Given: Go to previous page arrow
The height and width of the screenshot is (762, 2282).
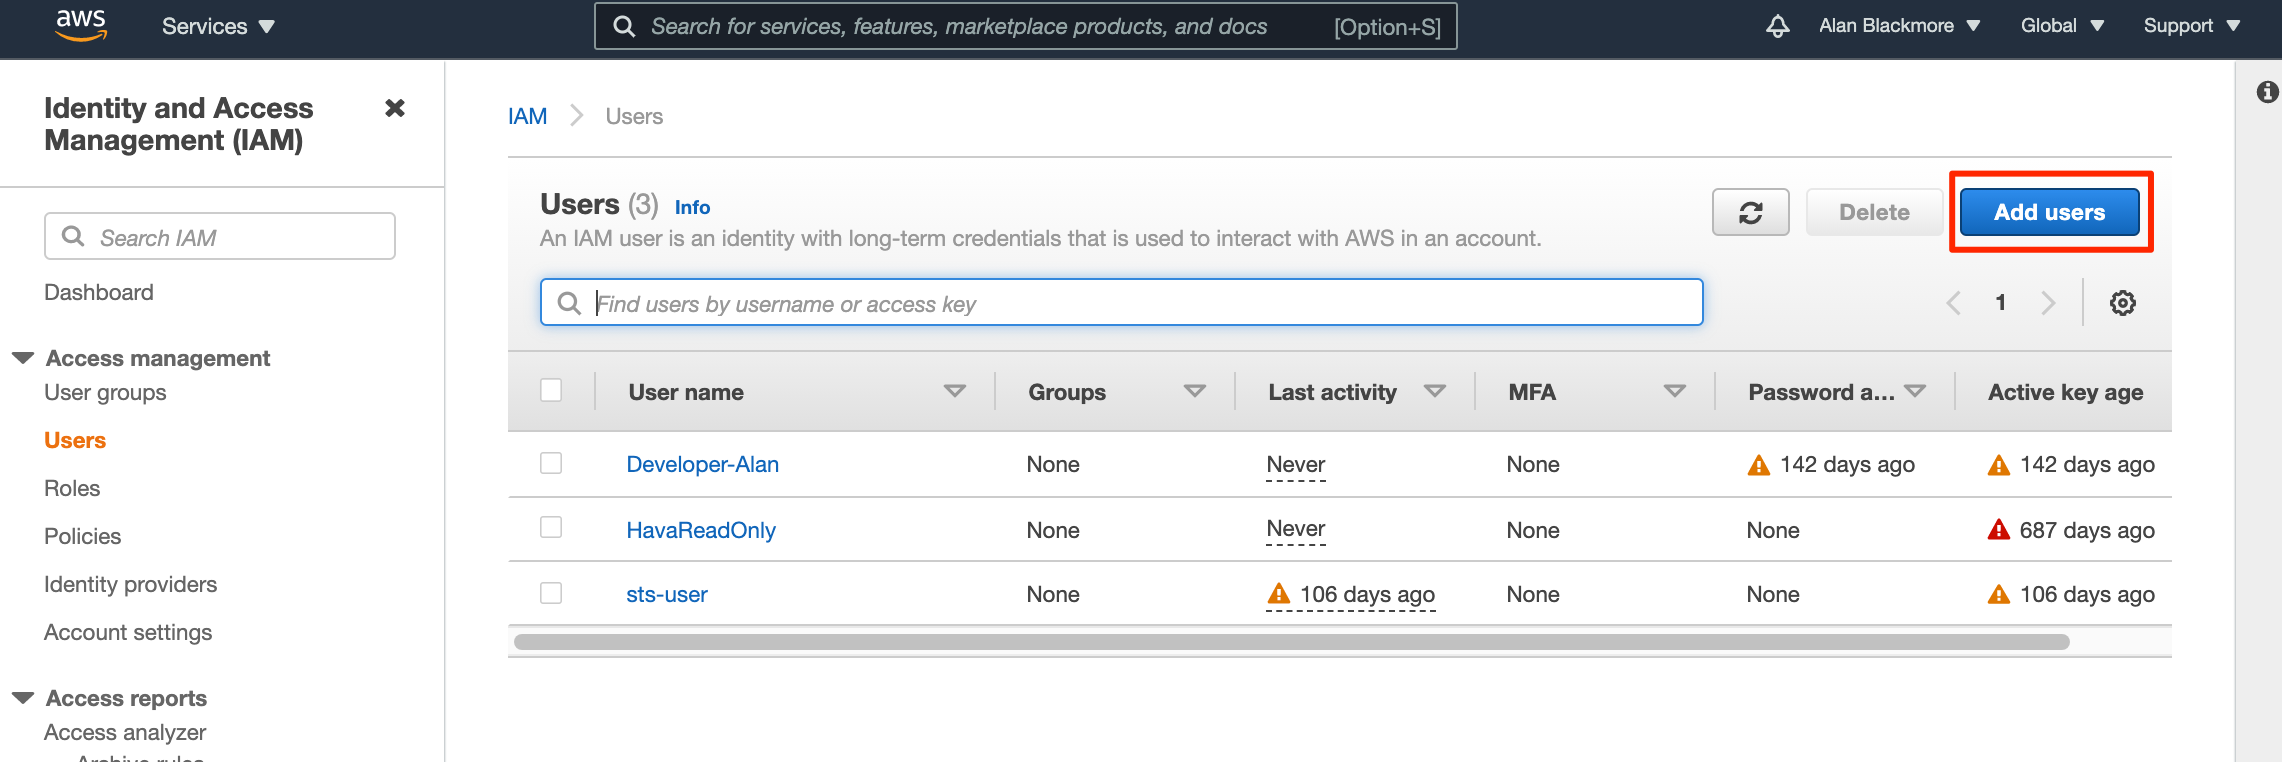Looking at the screenshot, I should 1953,303.
